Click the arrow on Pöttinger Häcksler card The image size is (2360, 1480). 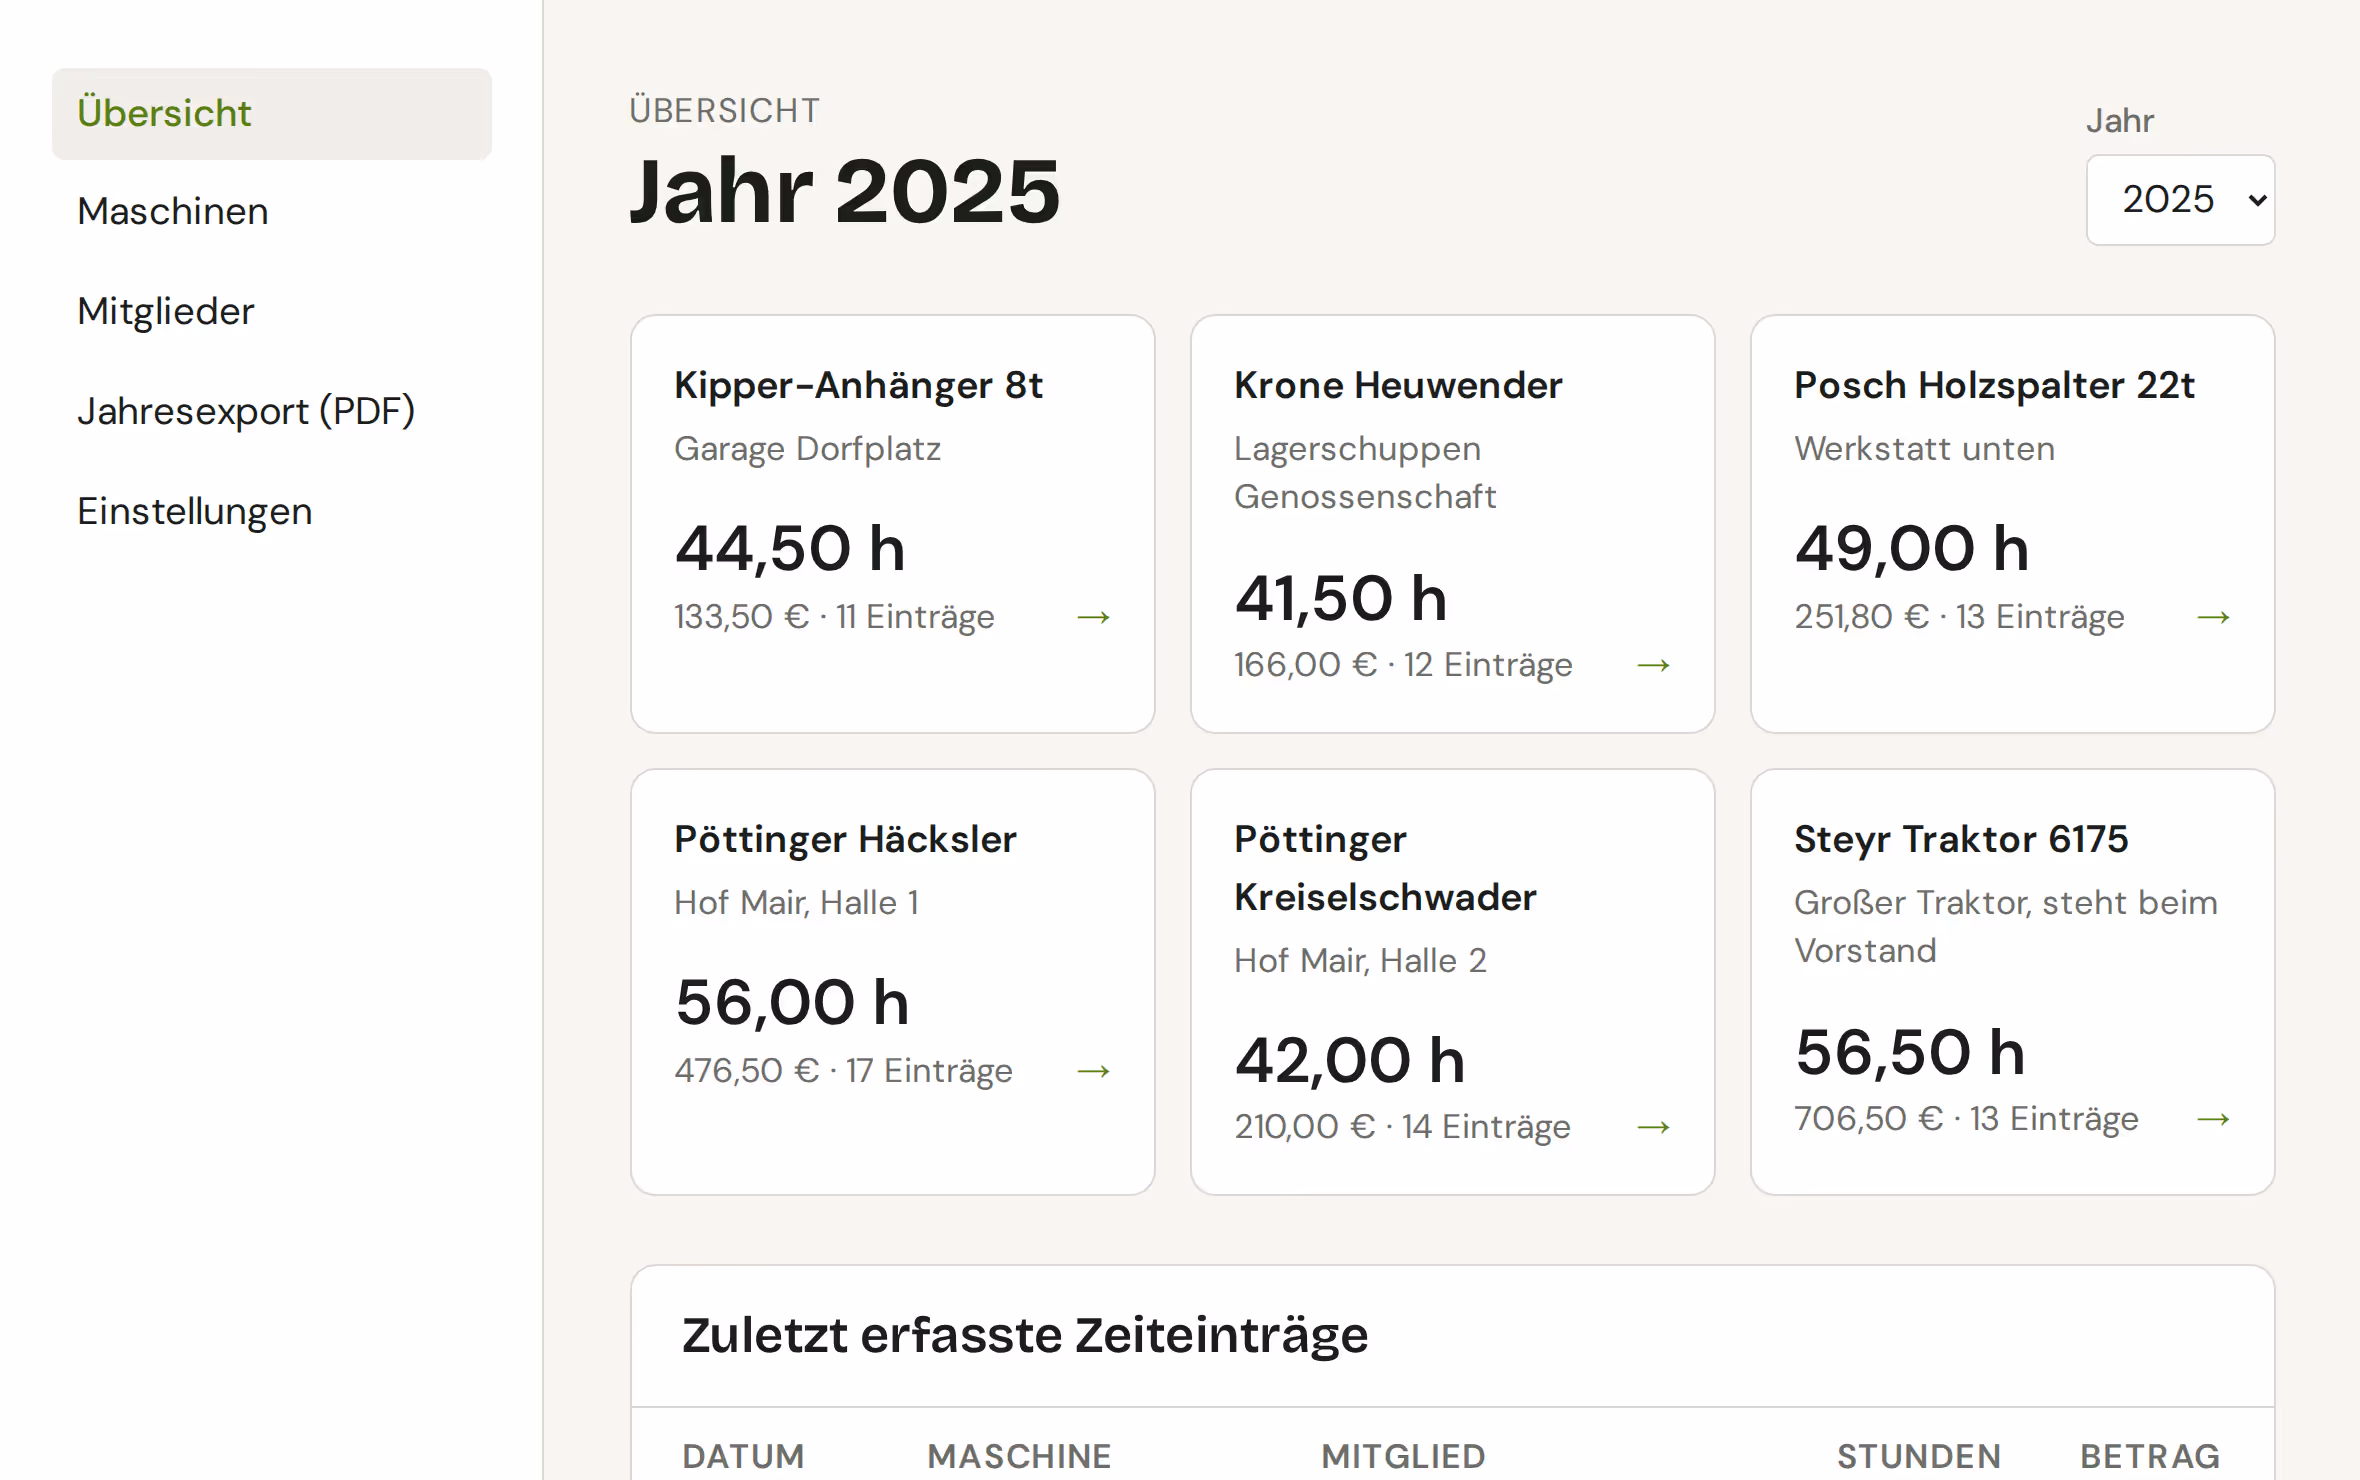[x=1093, y=1072]
